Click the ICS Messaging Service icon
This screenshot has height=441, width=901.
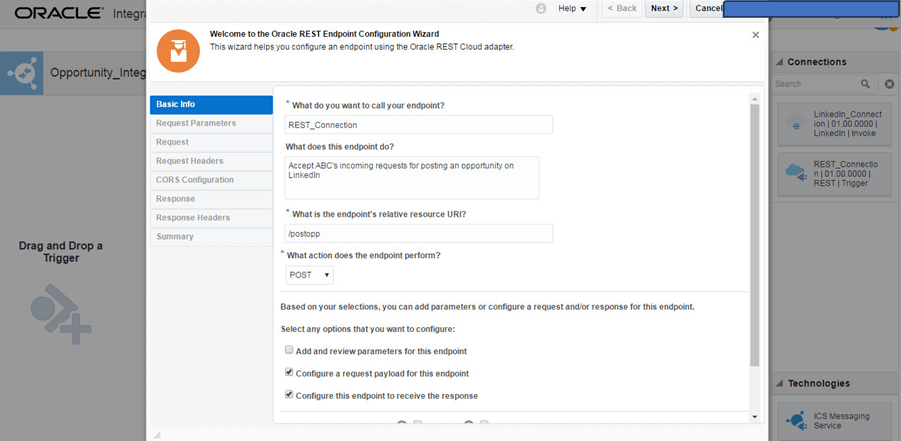[x=796, y=420]
